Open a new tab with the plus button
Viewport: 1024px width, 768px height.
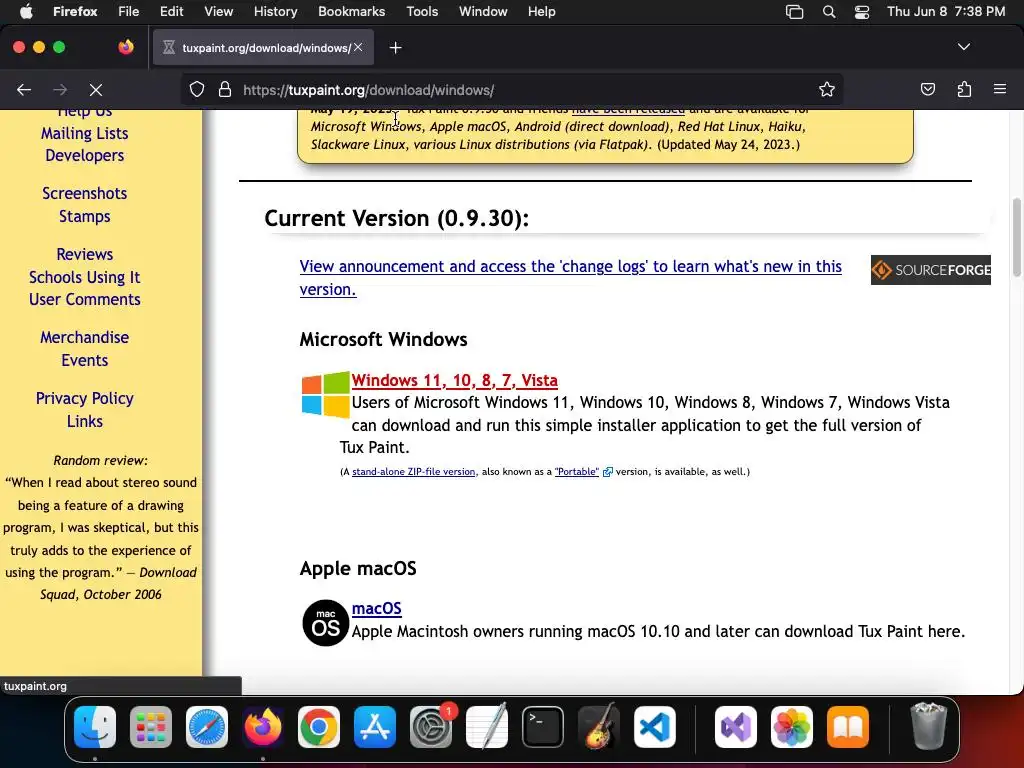click(x=395, y=48)
